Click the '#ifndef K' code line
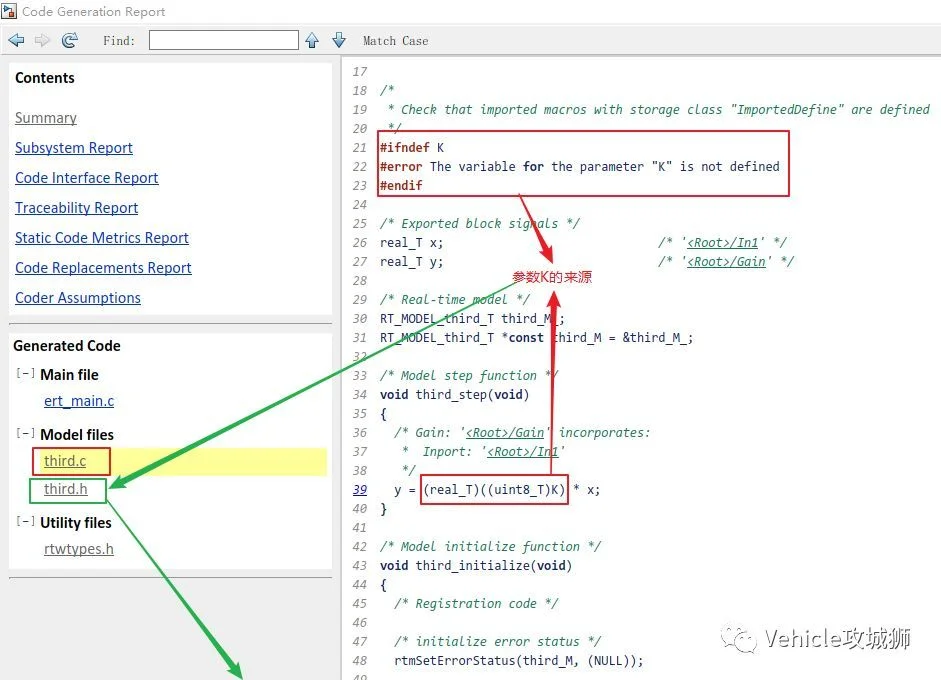Viewport: 941px width, 680px height. pyautogui.click(x=412, y=148)
